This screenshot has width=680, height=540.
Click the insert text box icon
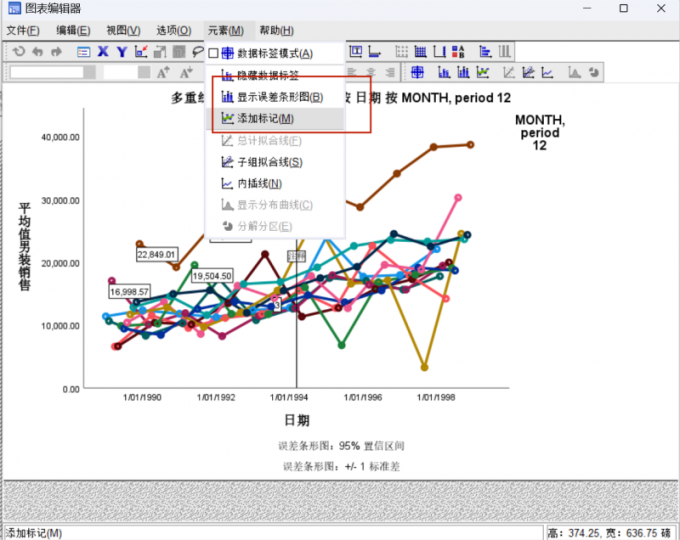coord(356,51)
